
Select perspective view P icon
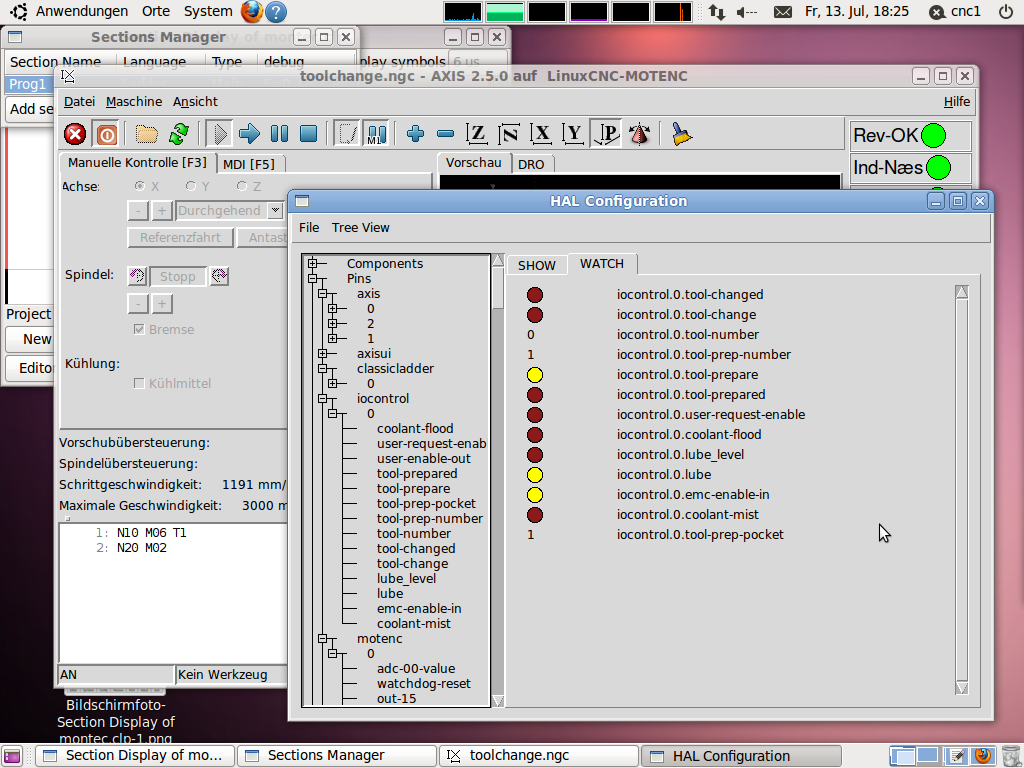pos(606,135)
